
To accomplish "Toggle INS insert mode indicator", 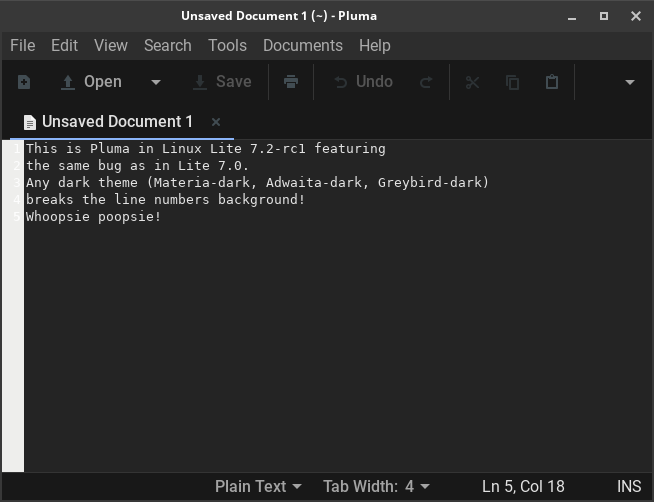I will pos(629,487).
